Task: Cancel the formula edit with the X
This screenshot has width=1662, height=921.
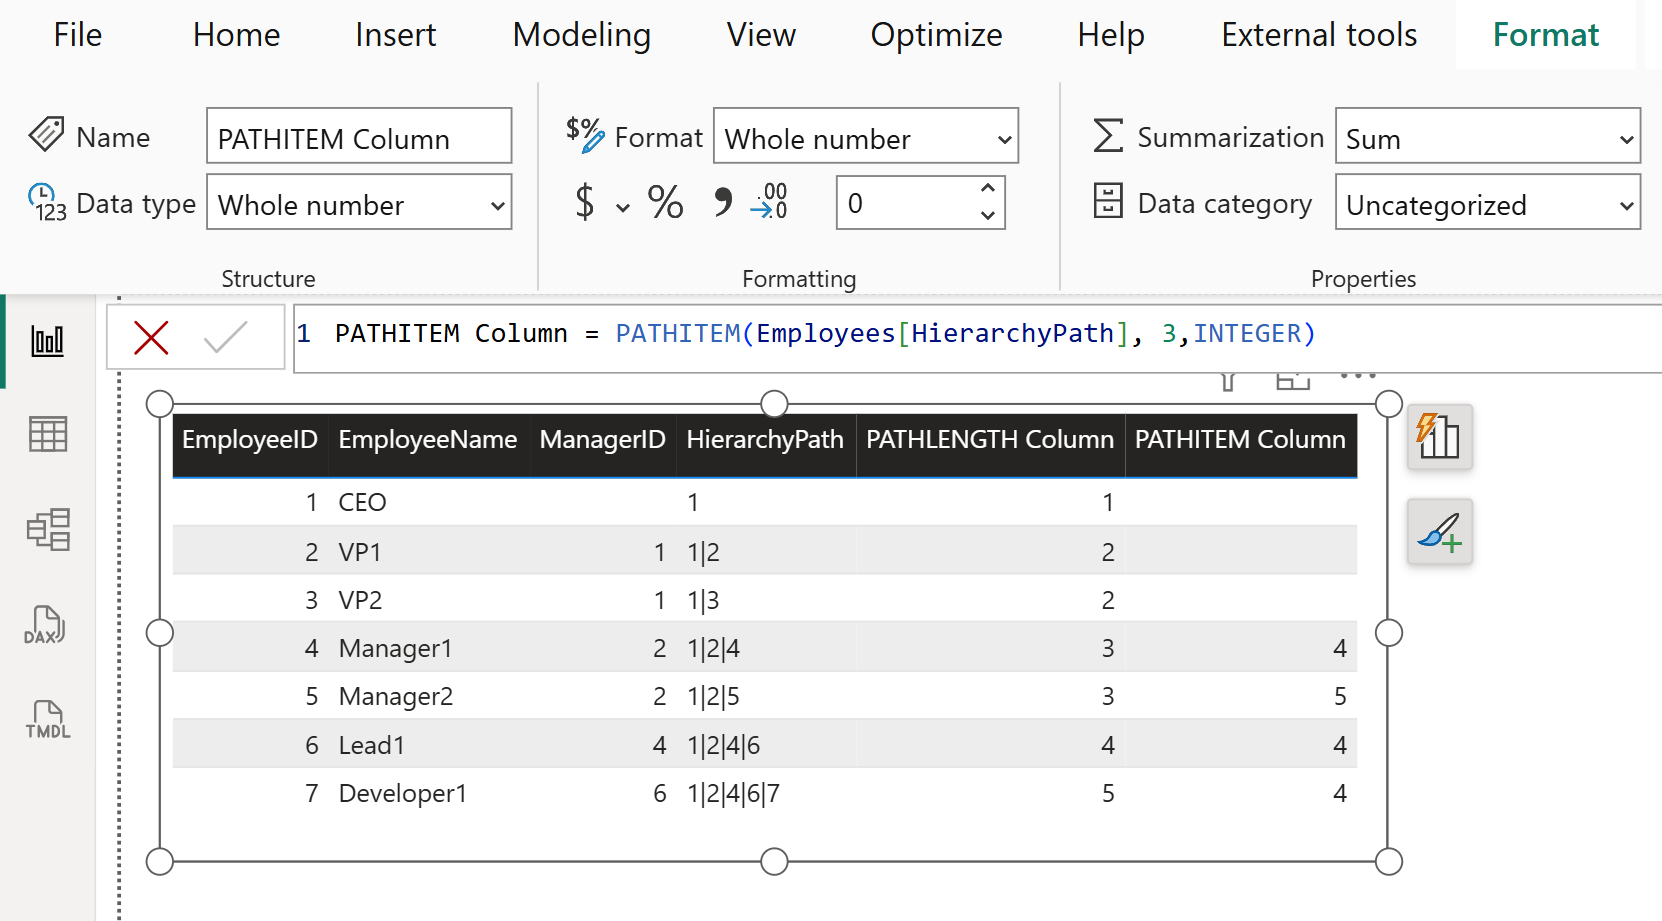Action: 151,336
